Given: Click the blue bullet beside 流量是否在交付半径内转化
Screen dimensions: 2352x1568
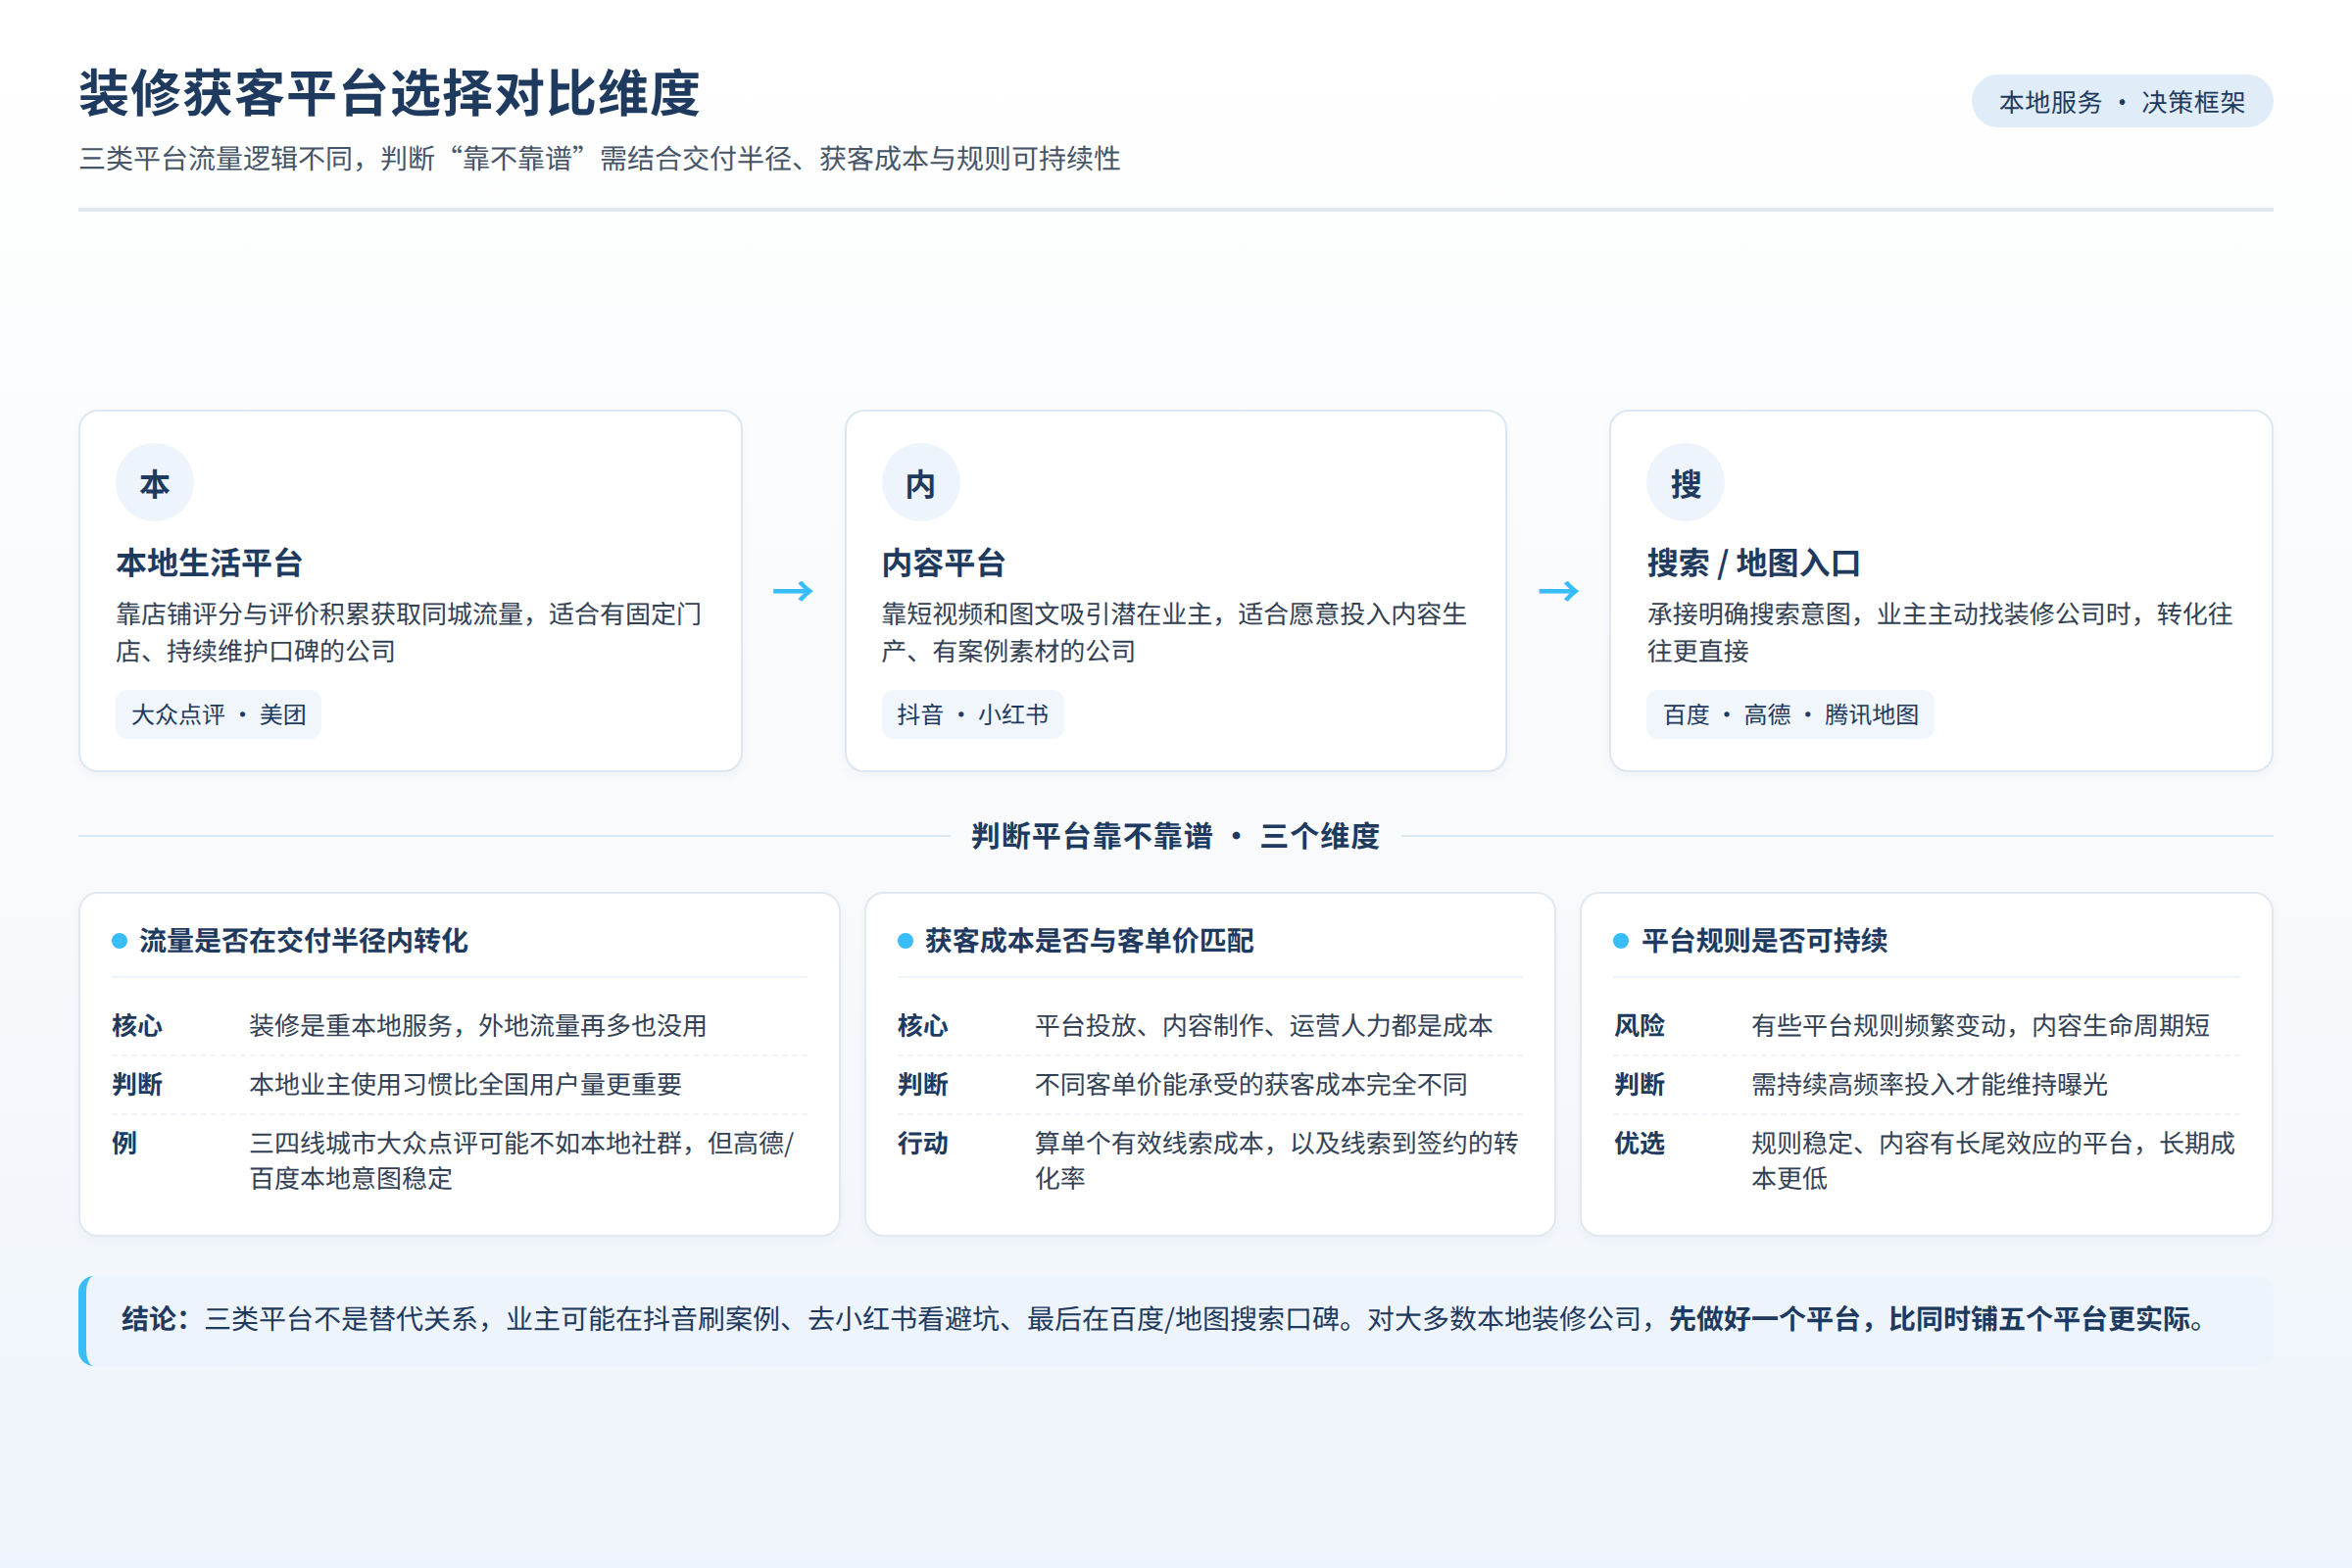Looking at the screenshot, I should click(x=120, y=941).
